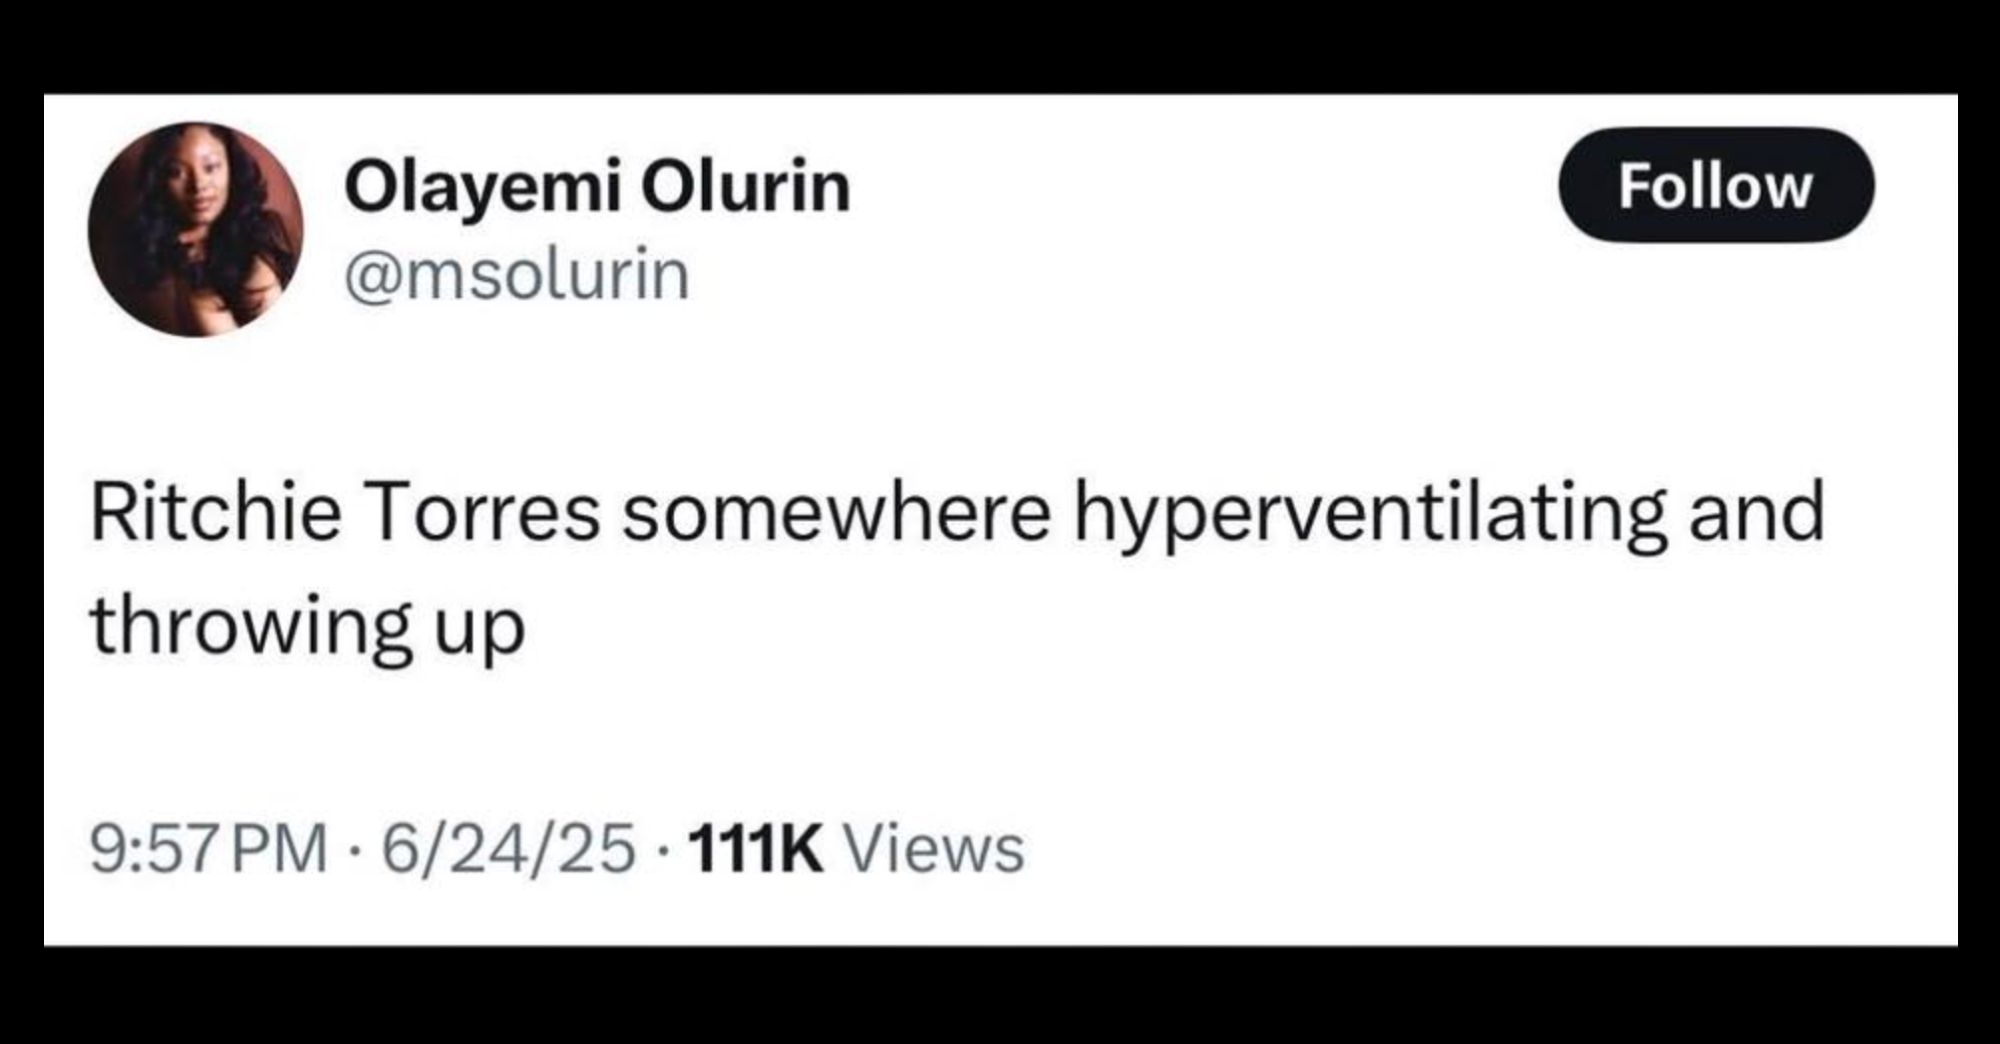Open the Olayemi Olurin display name
2000x1044 pixels.
coord(597,187)
